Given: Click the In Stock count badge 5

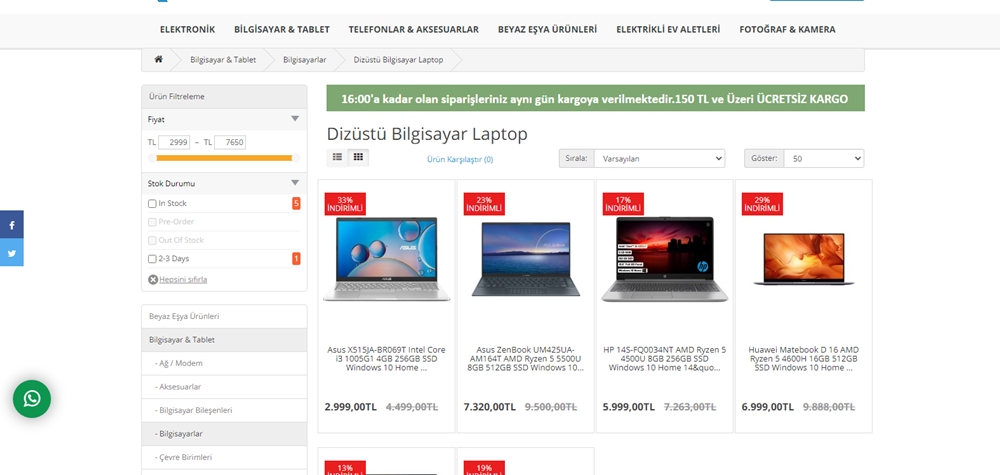Looking at the screenshot, I should (296, 203).
